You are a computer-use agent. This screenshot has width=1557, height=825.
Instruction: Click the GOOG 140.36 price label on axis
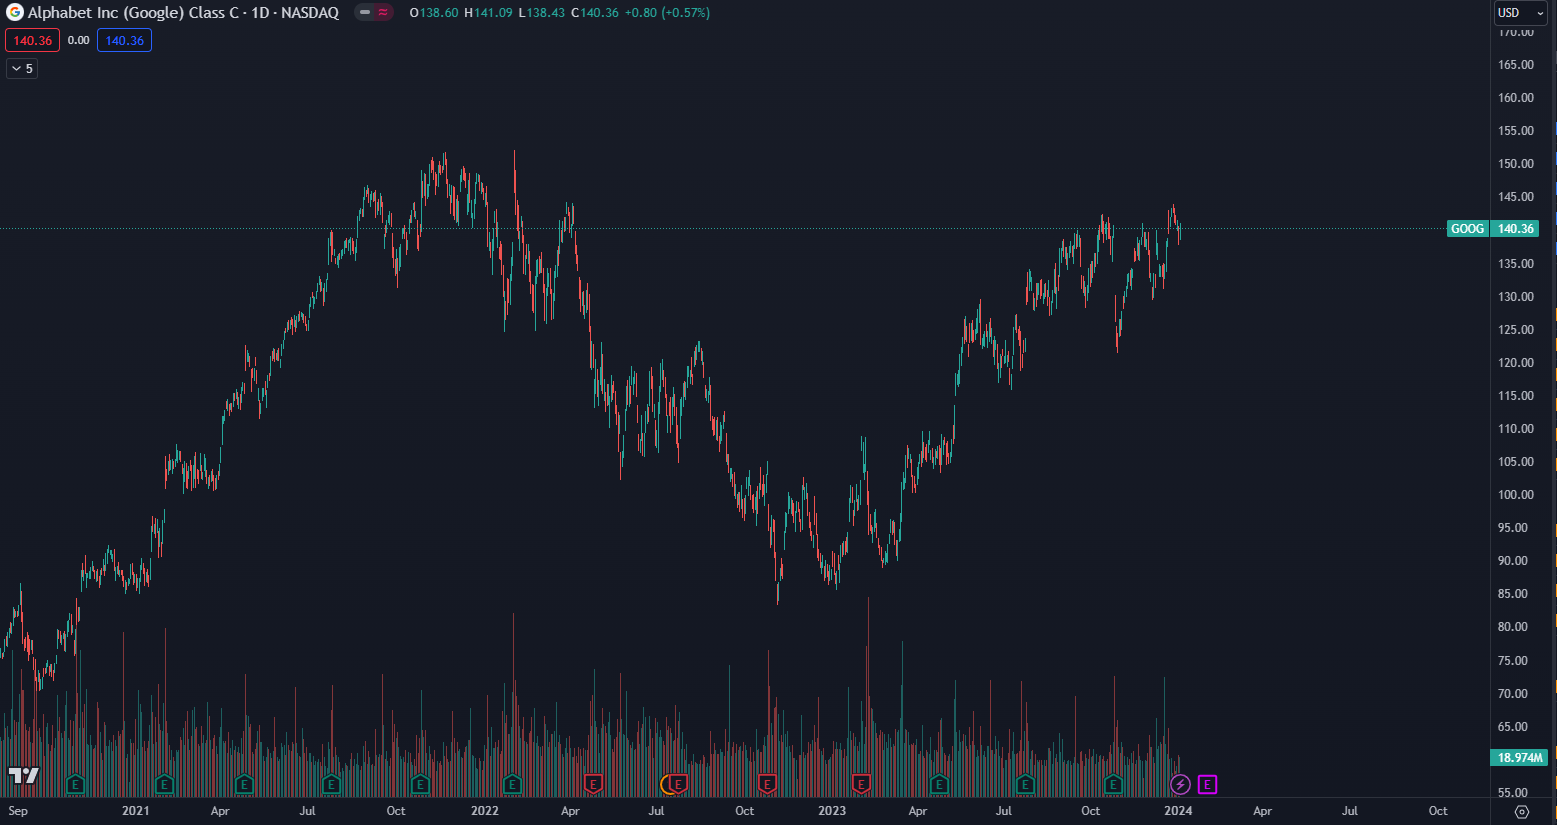tap(1493, 229)
